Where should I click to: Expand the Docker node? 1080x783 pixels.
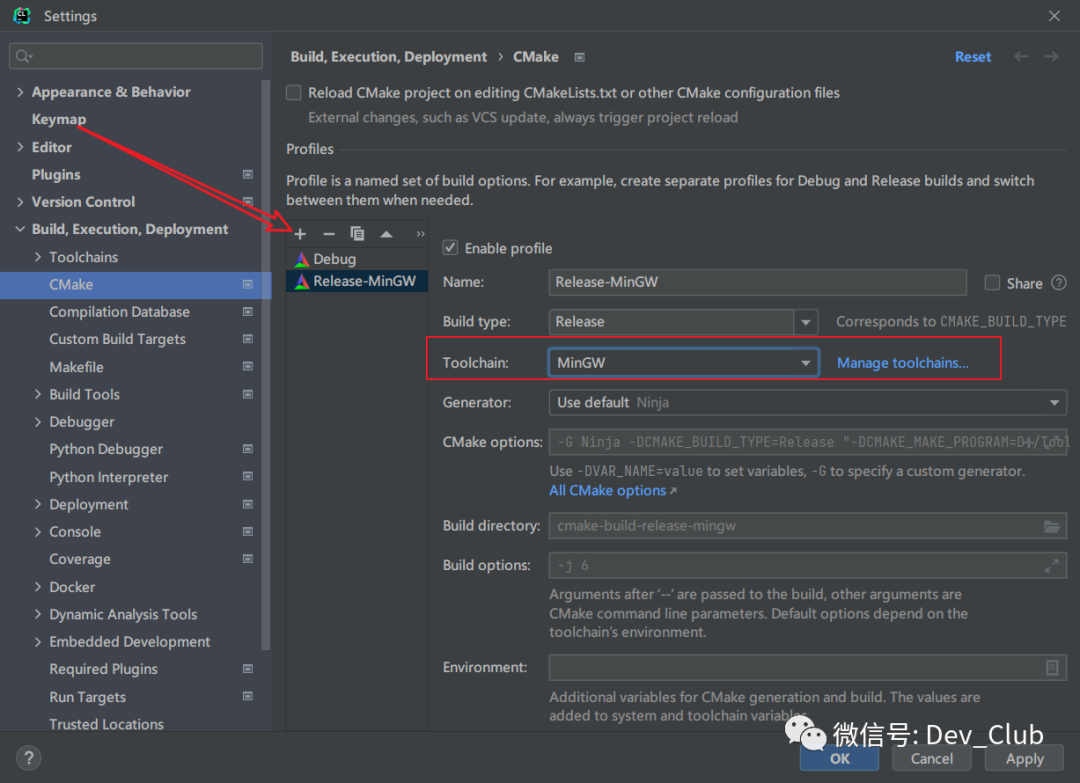pyautogui.click(x=38, y=587)
